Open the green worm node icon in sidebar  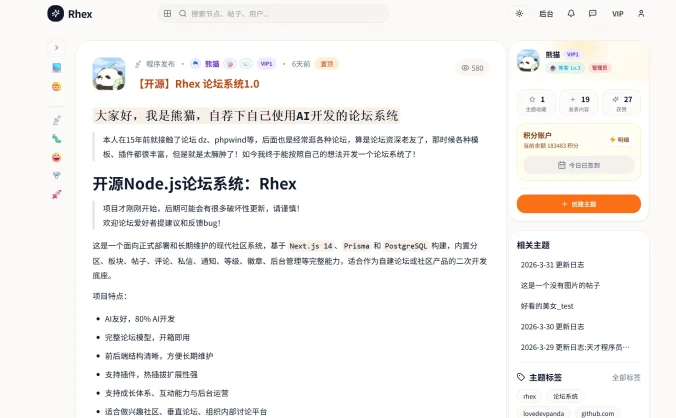56,139
